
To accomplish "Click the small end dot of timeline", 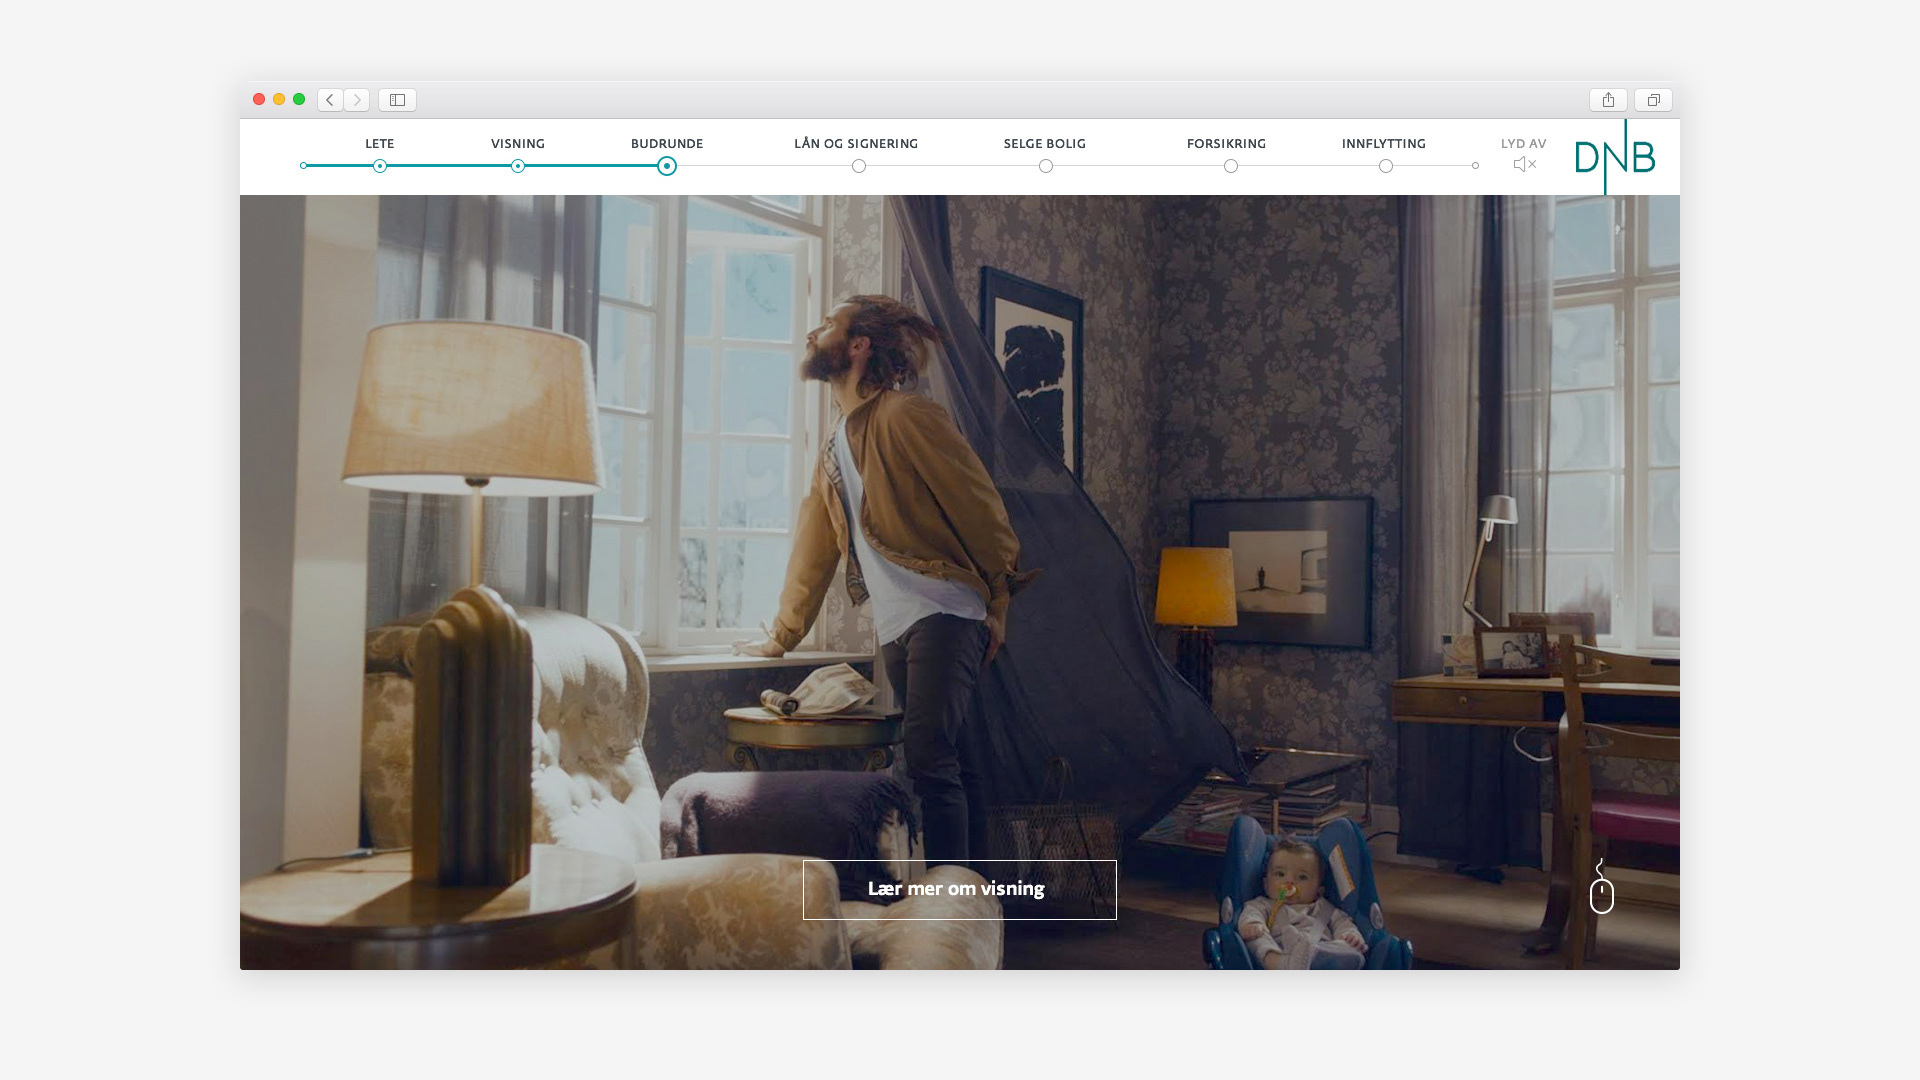I will coord(1476,166).
